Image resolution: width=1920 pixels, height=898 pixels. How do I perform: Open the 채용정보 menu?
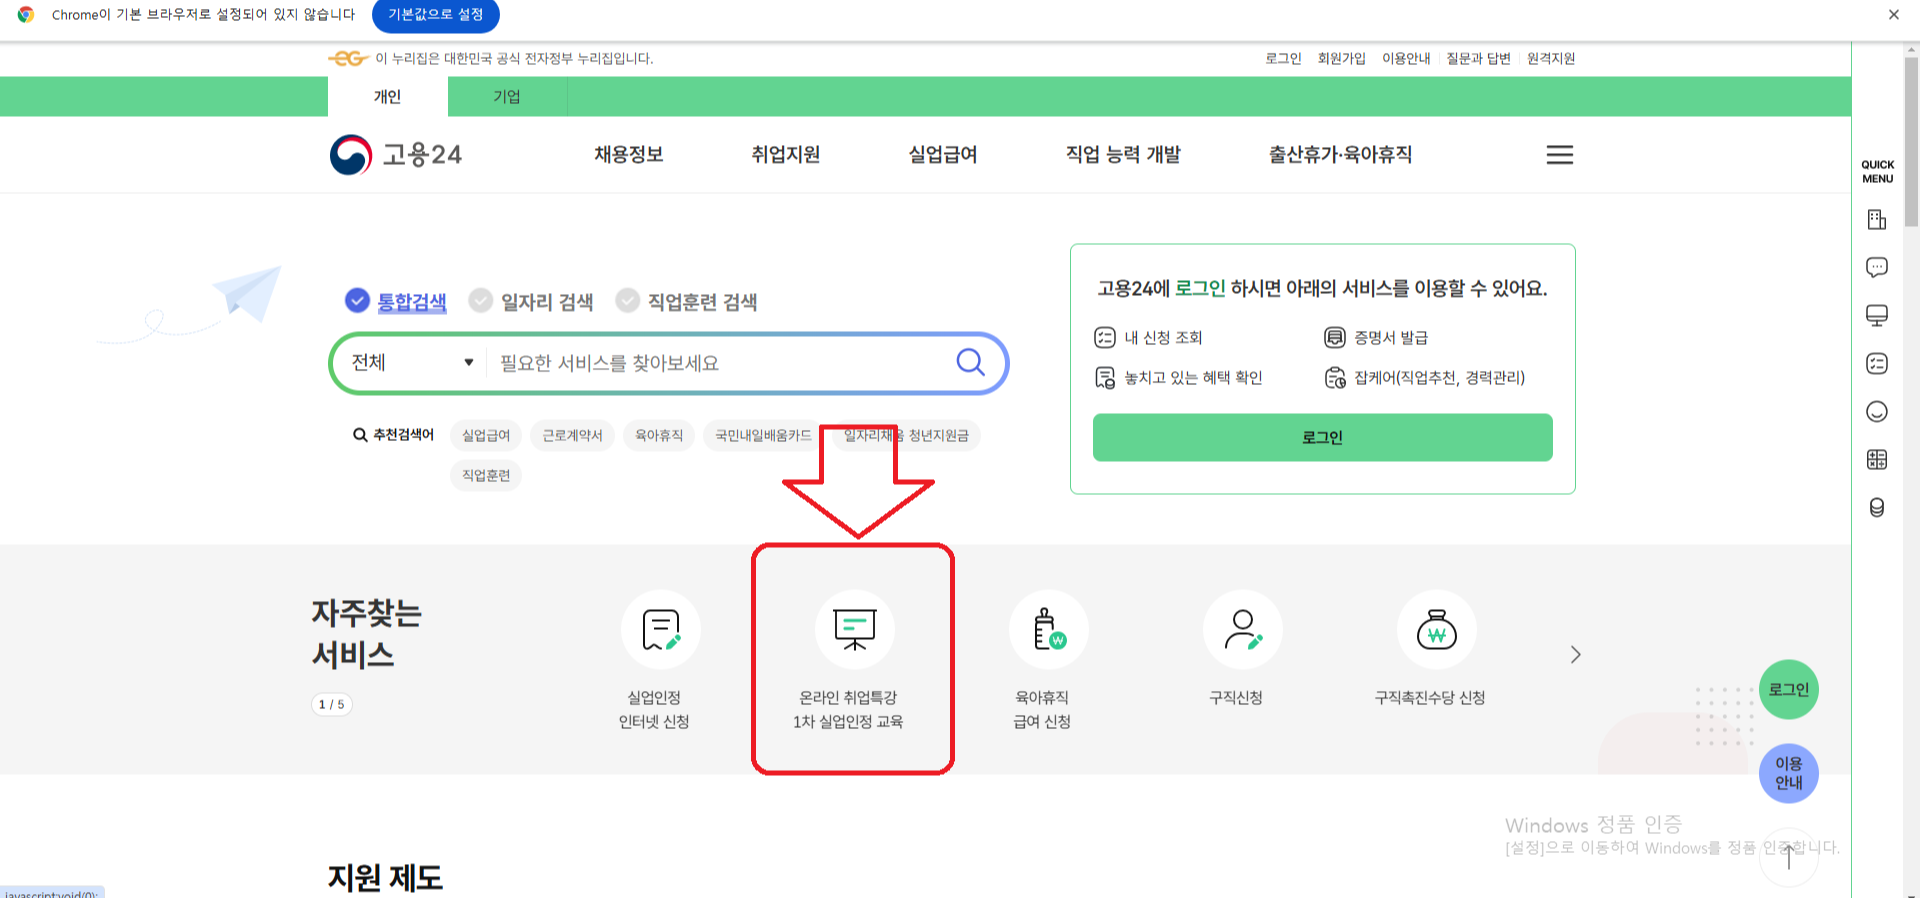(629, 155)
